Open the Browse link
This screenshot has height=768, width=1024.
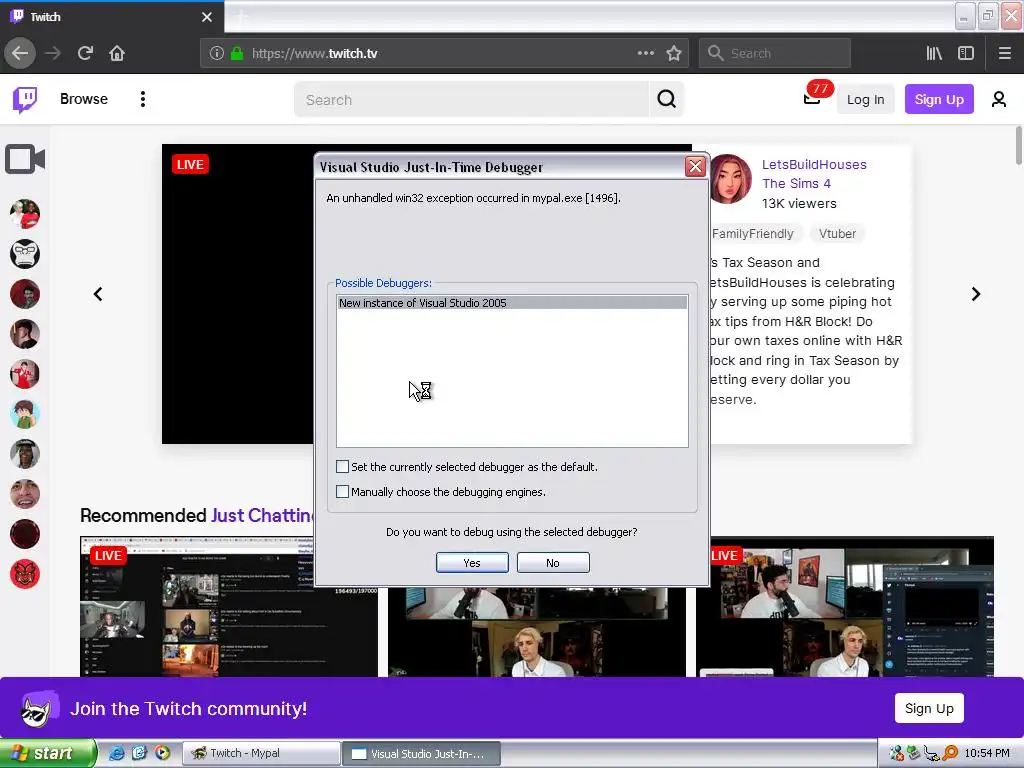84,99
